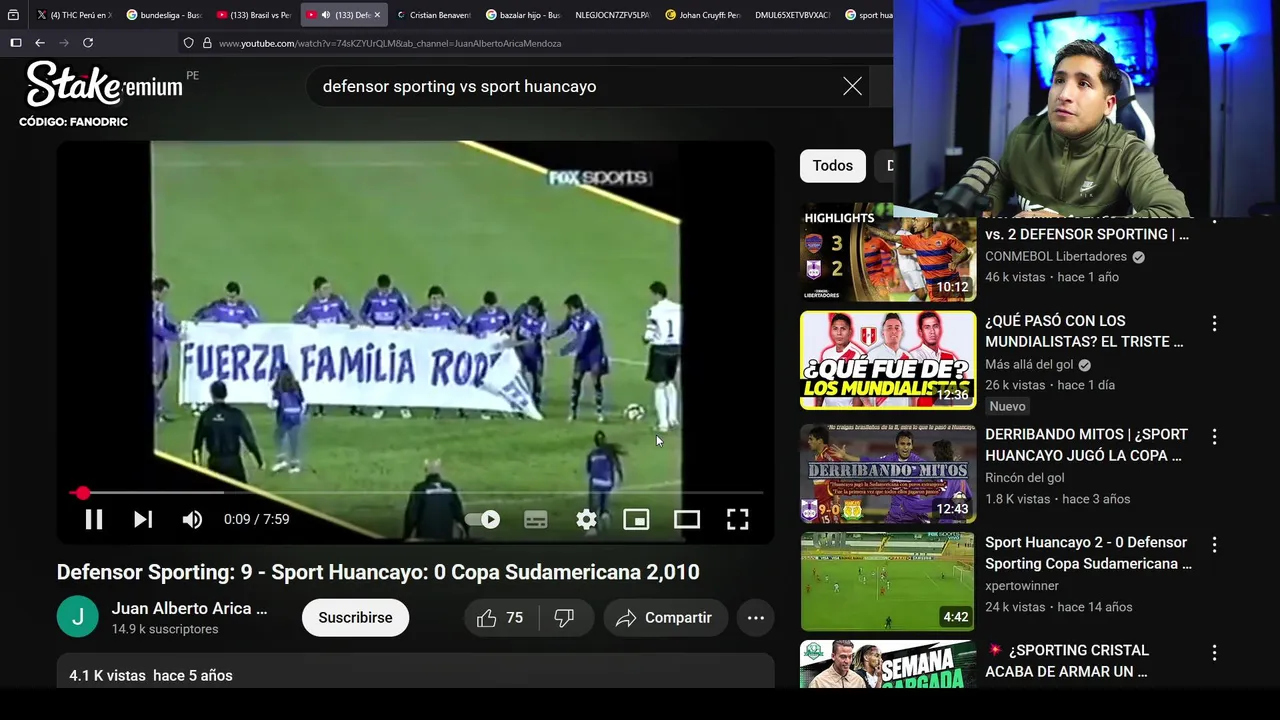
Task: Open the Semana Cargada video thumbnail
Action: pyautogui.click(x=888, y=664)
